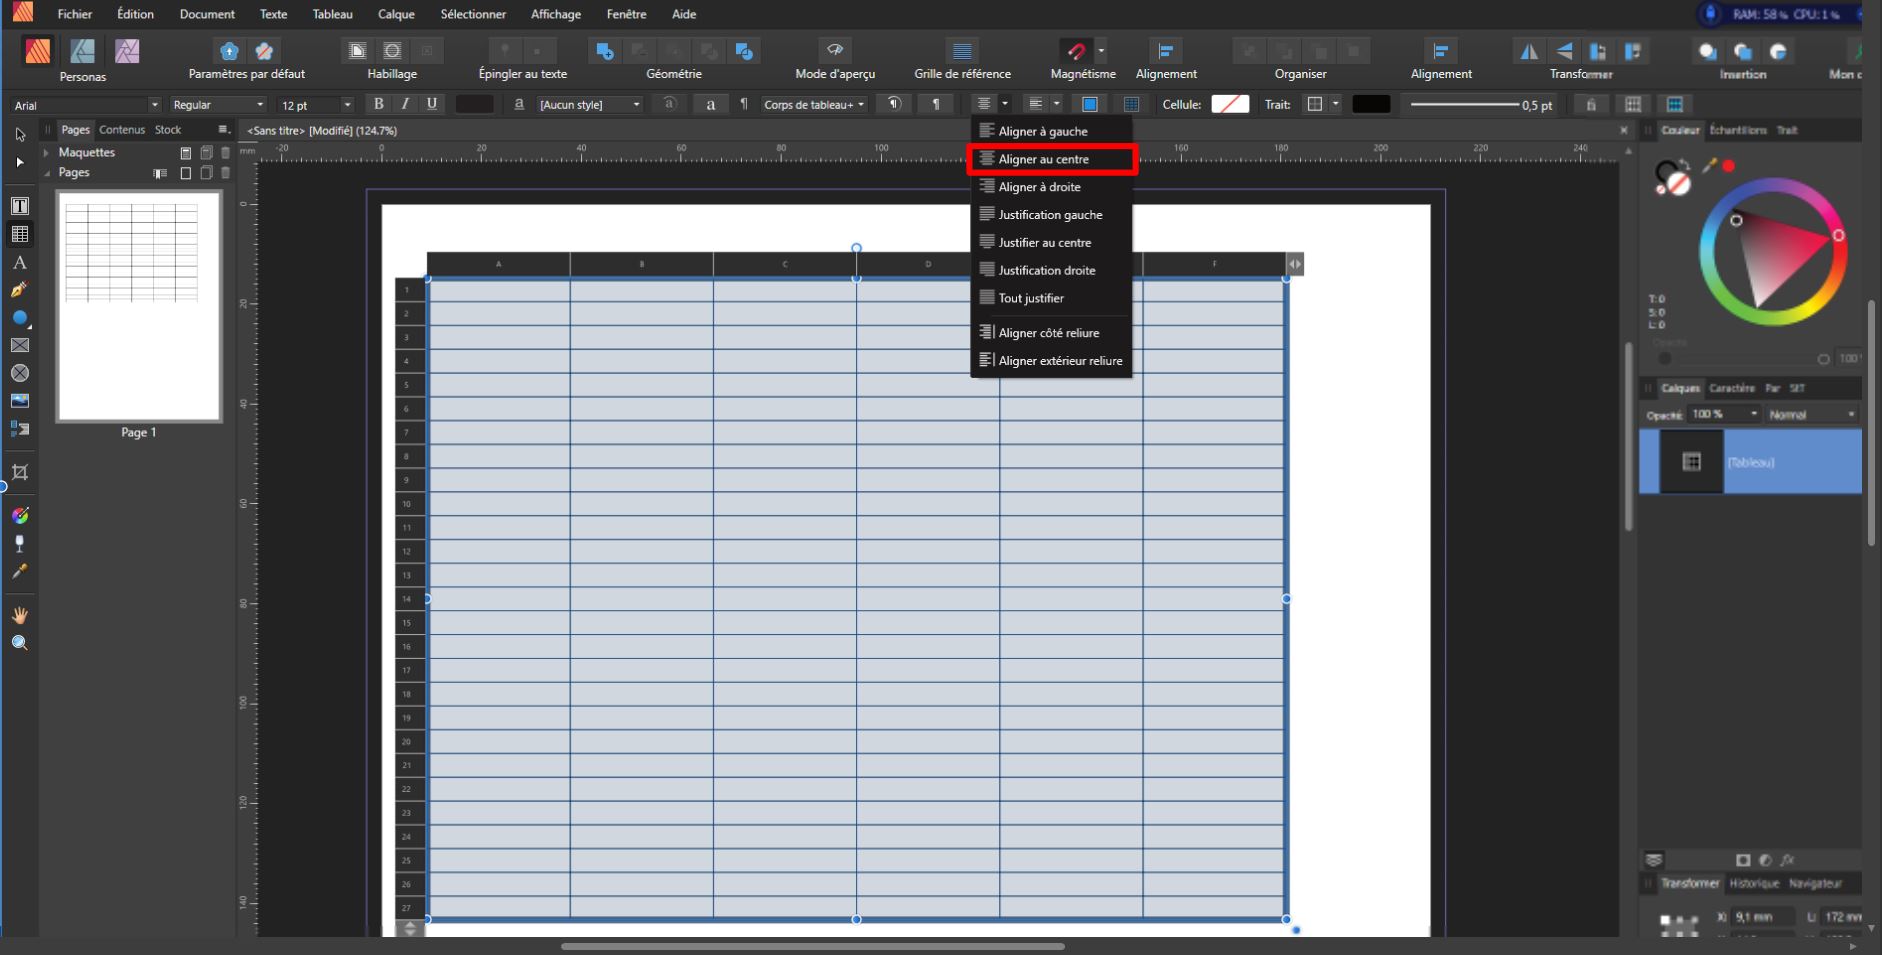1882x955 pixels.
Task: Click the Synchronise defaults from selection icon
Action: [229, 51]
